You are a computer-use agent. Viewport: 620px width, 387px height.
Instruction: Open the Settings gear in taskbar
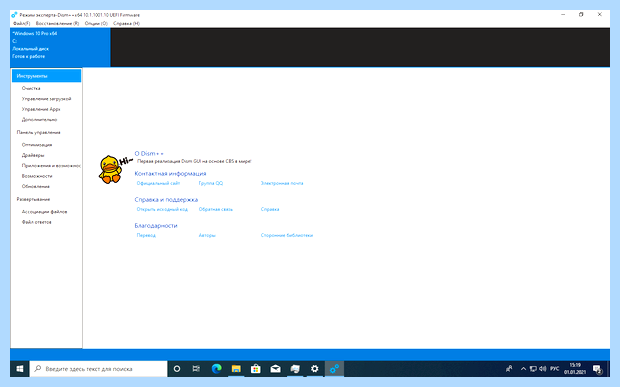pyautogui.click(x=314, y=369)
